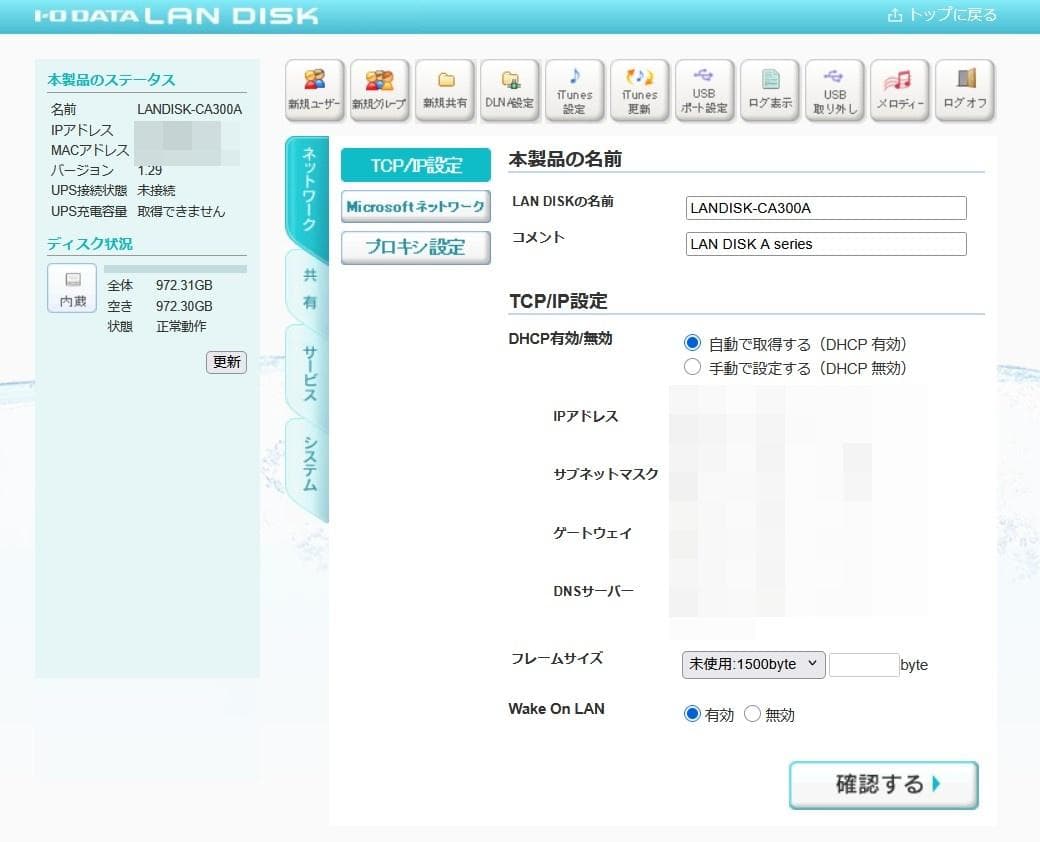The width and height of the screenshot is (1040, 842).
Task: Click the 内蔵 internal disk icon
Action: [x=72, y=288]
